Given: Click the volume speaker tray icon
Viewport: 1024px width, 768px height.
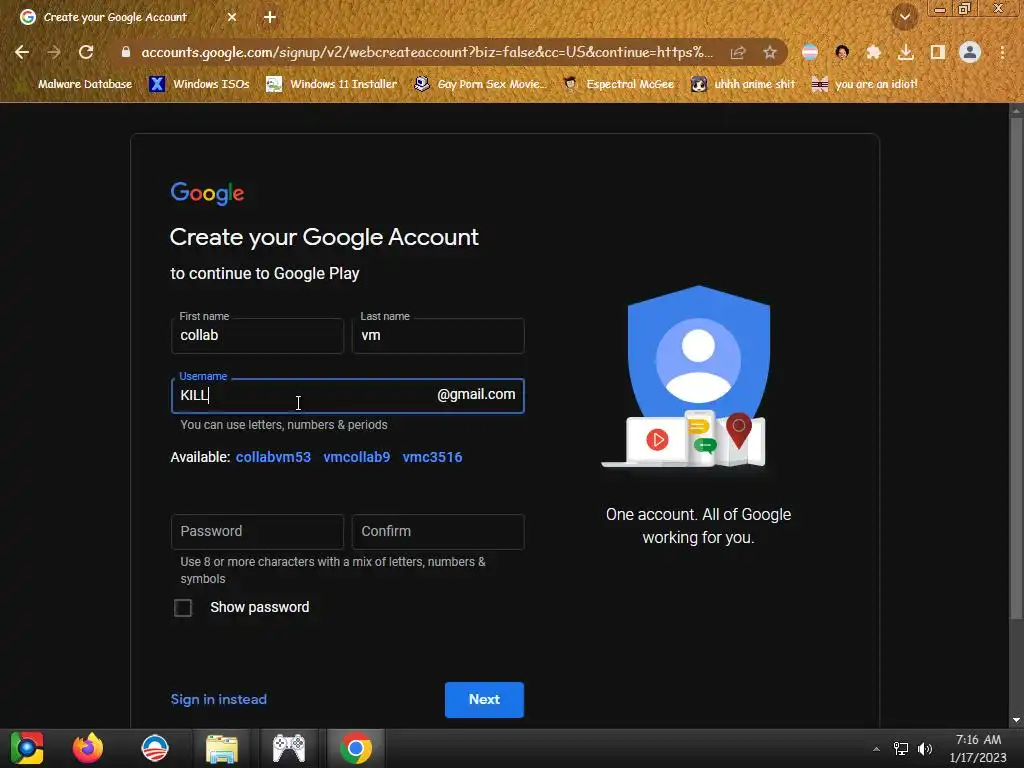Looking at the screenshot, I should [x=925, y=749].
